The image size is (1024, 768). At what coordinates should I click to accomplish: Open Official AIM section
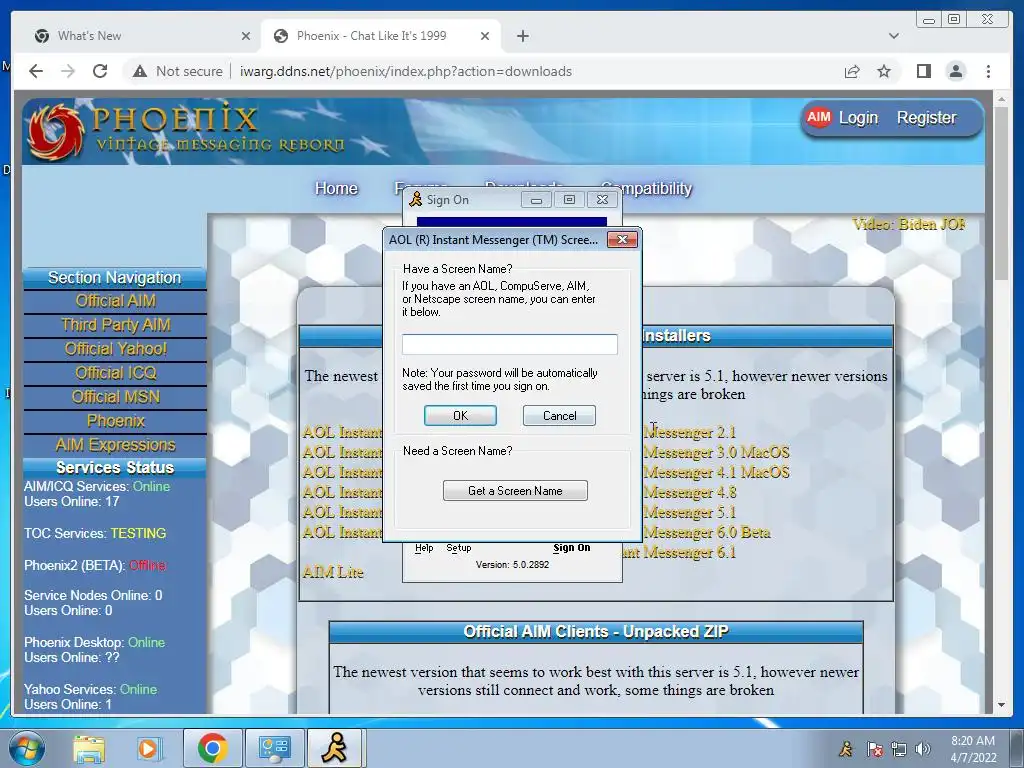(115, 301)
